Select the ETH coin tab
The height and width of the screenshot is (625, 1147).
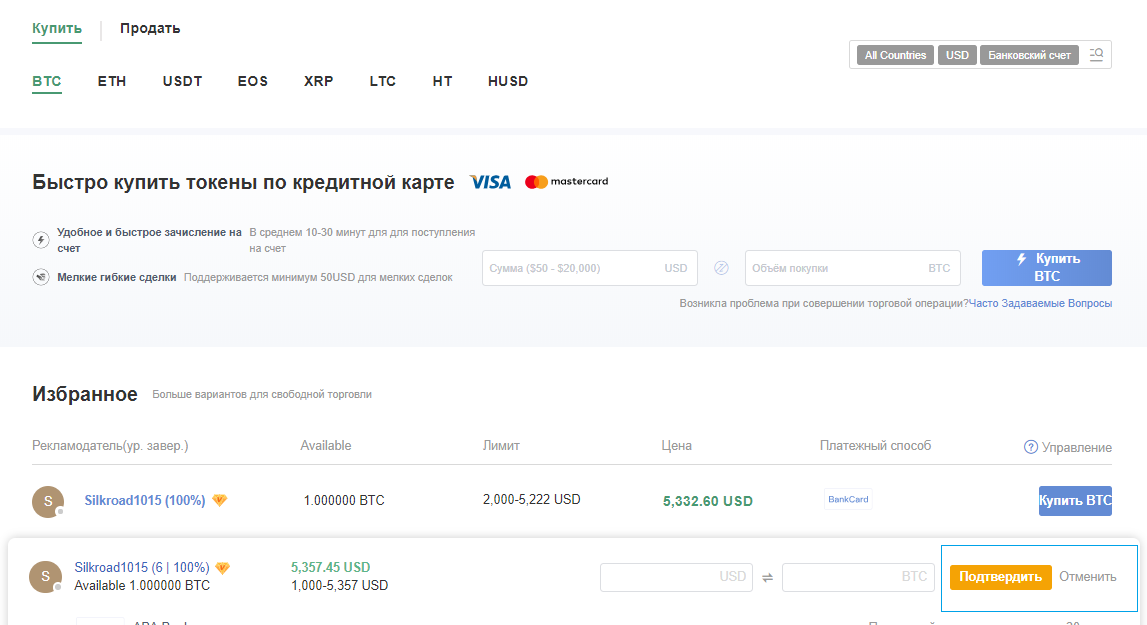pyautogui.click(x=112, y=81)
